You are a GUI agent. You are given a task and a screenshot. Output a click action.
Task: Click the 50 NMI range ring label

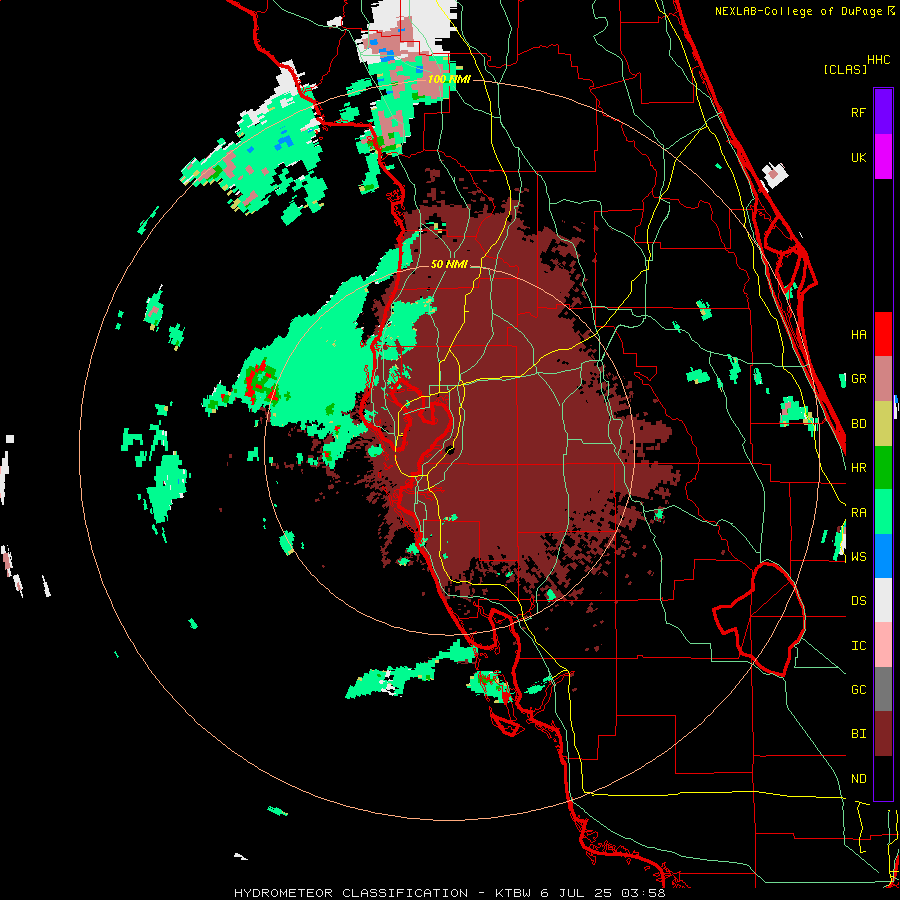[x=449, y=264]
